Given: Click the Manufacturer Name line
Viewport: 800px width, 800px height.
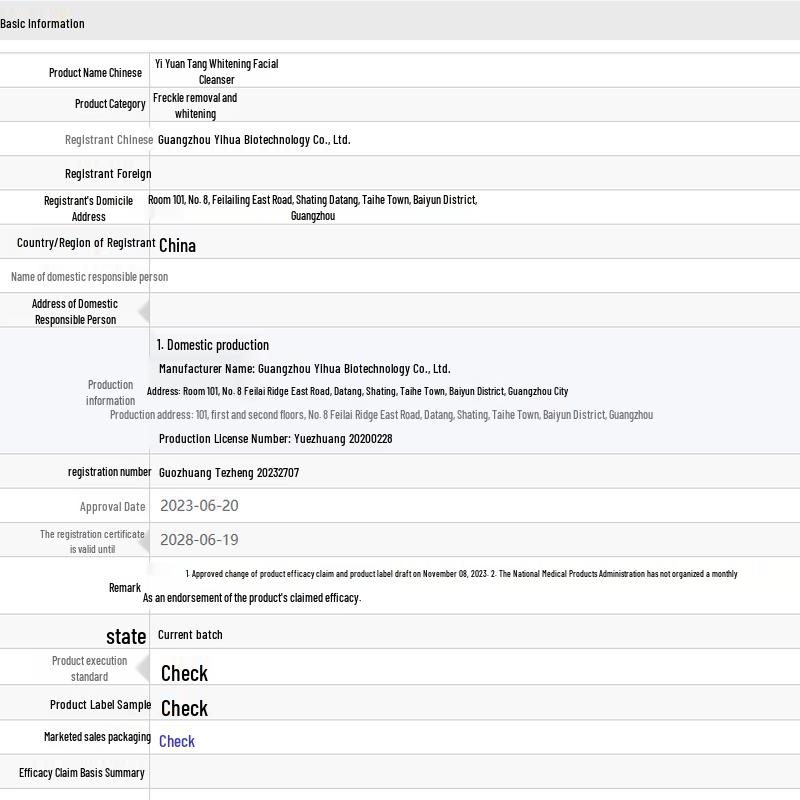Looking at the screenshot, I should click(304, 369).
